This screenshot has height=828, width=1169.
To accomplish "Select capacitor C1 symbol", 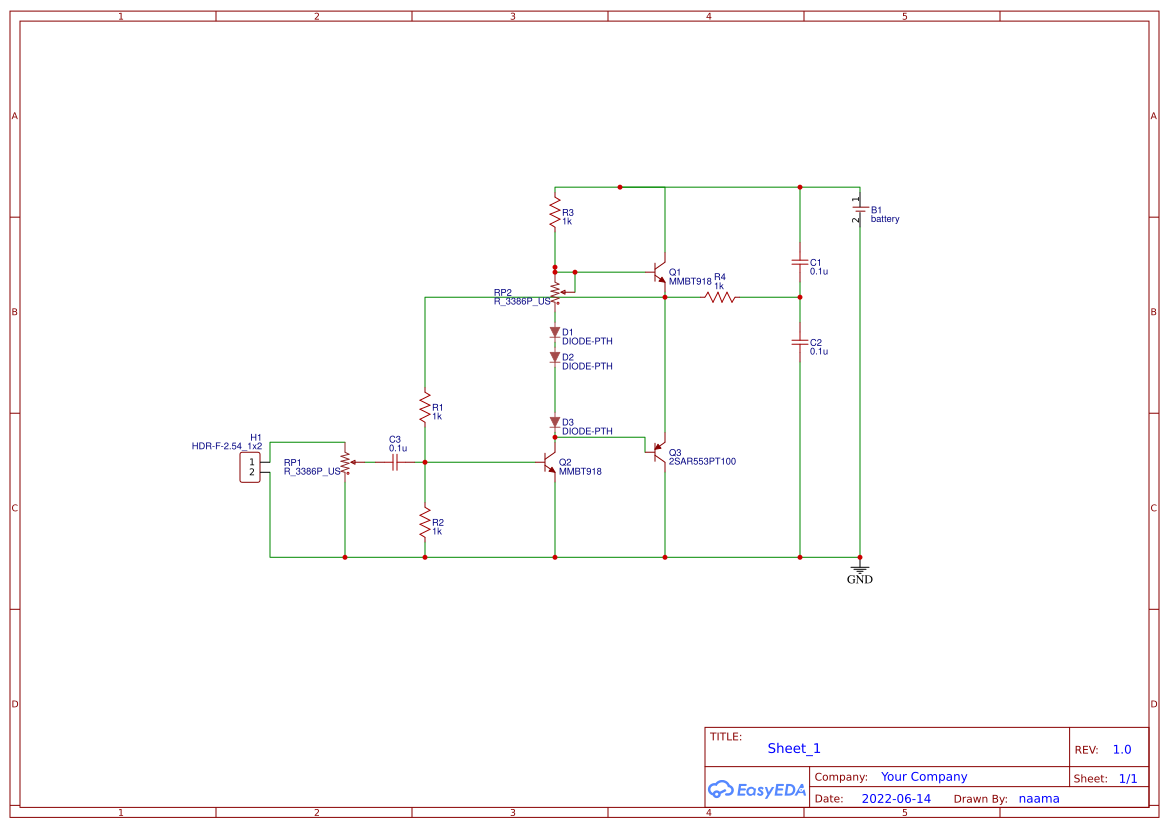I will click(x=800, y=262).
